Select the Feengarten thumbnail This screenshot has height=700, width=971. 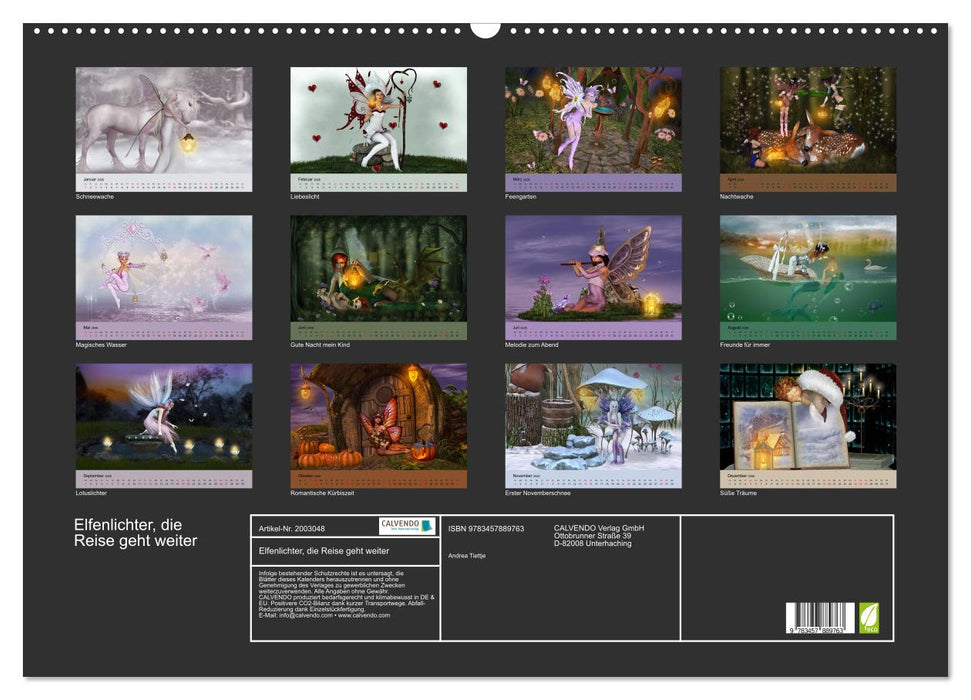(x=593, y=120)
